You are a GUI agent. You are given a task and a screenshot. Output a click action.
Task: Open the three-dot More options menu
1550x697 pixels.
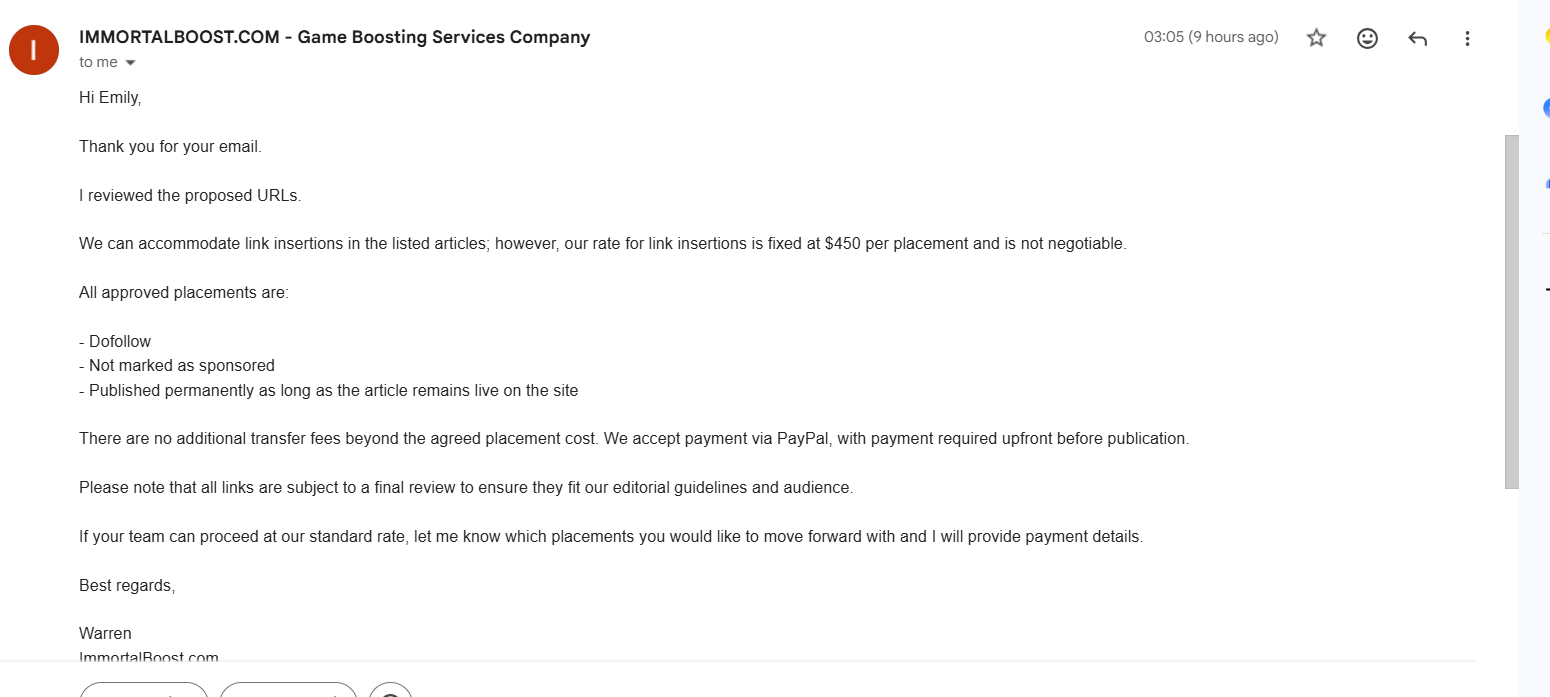1467,38
